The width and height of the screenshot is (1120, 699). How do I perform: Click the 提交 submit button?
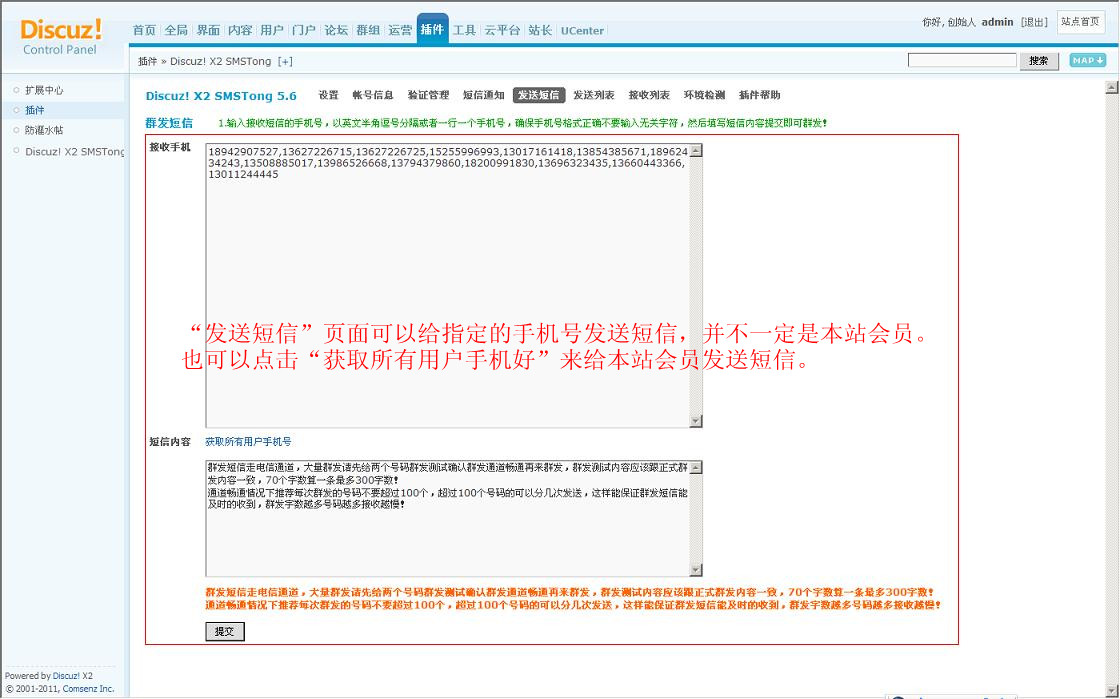[225, 631]
